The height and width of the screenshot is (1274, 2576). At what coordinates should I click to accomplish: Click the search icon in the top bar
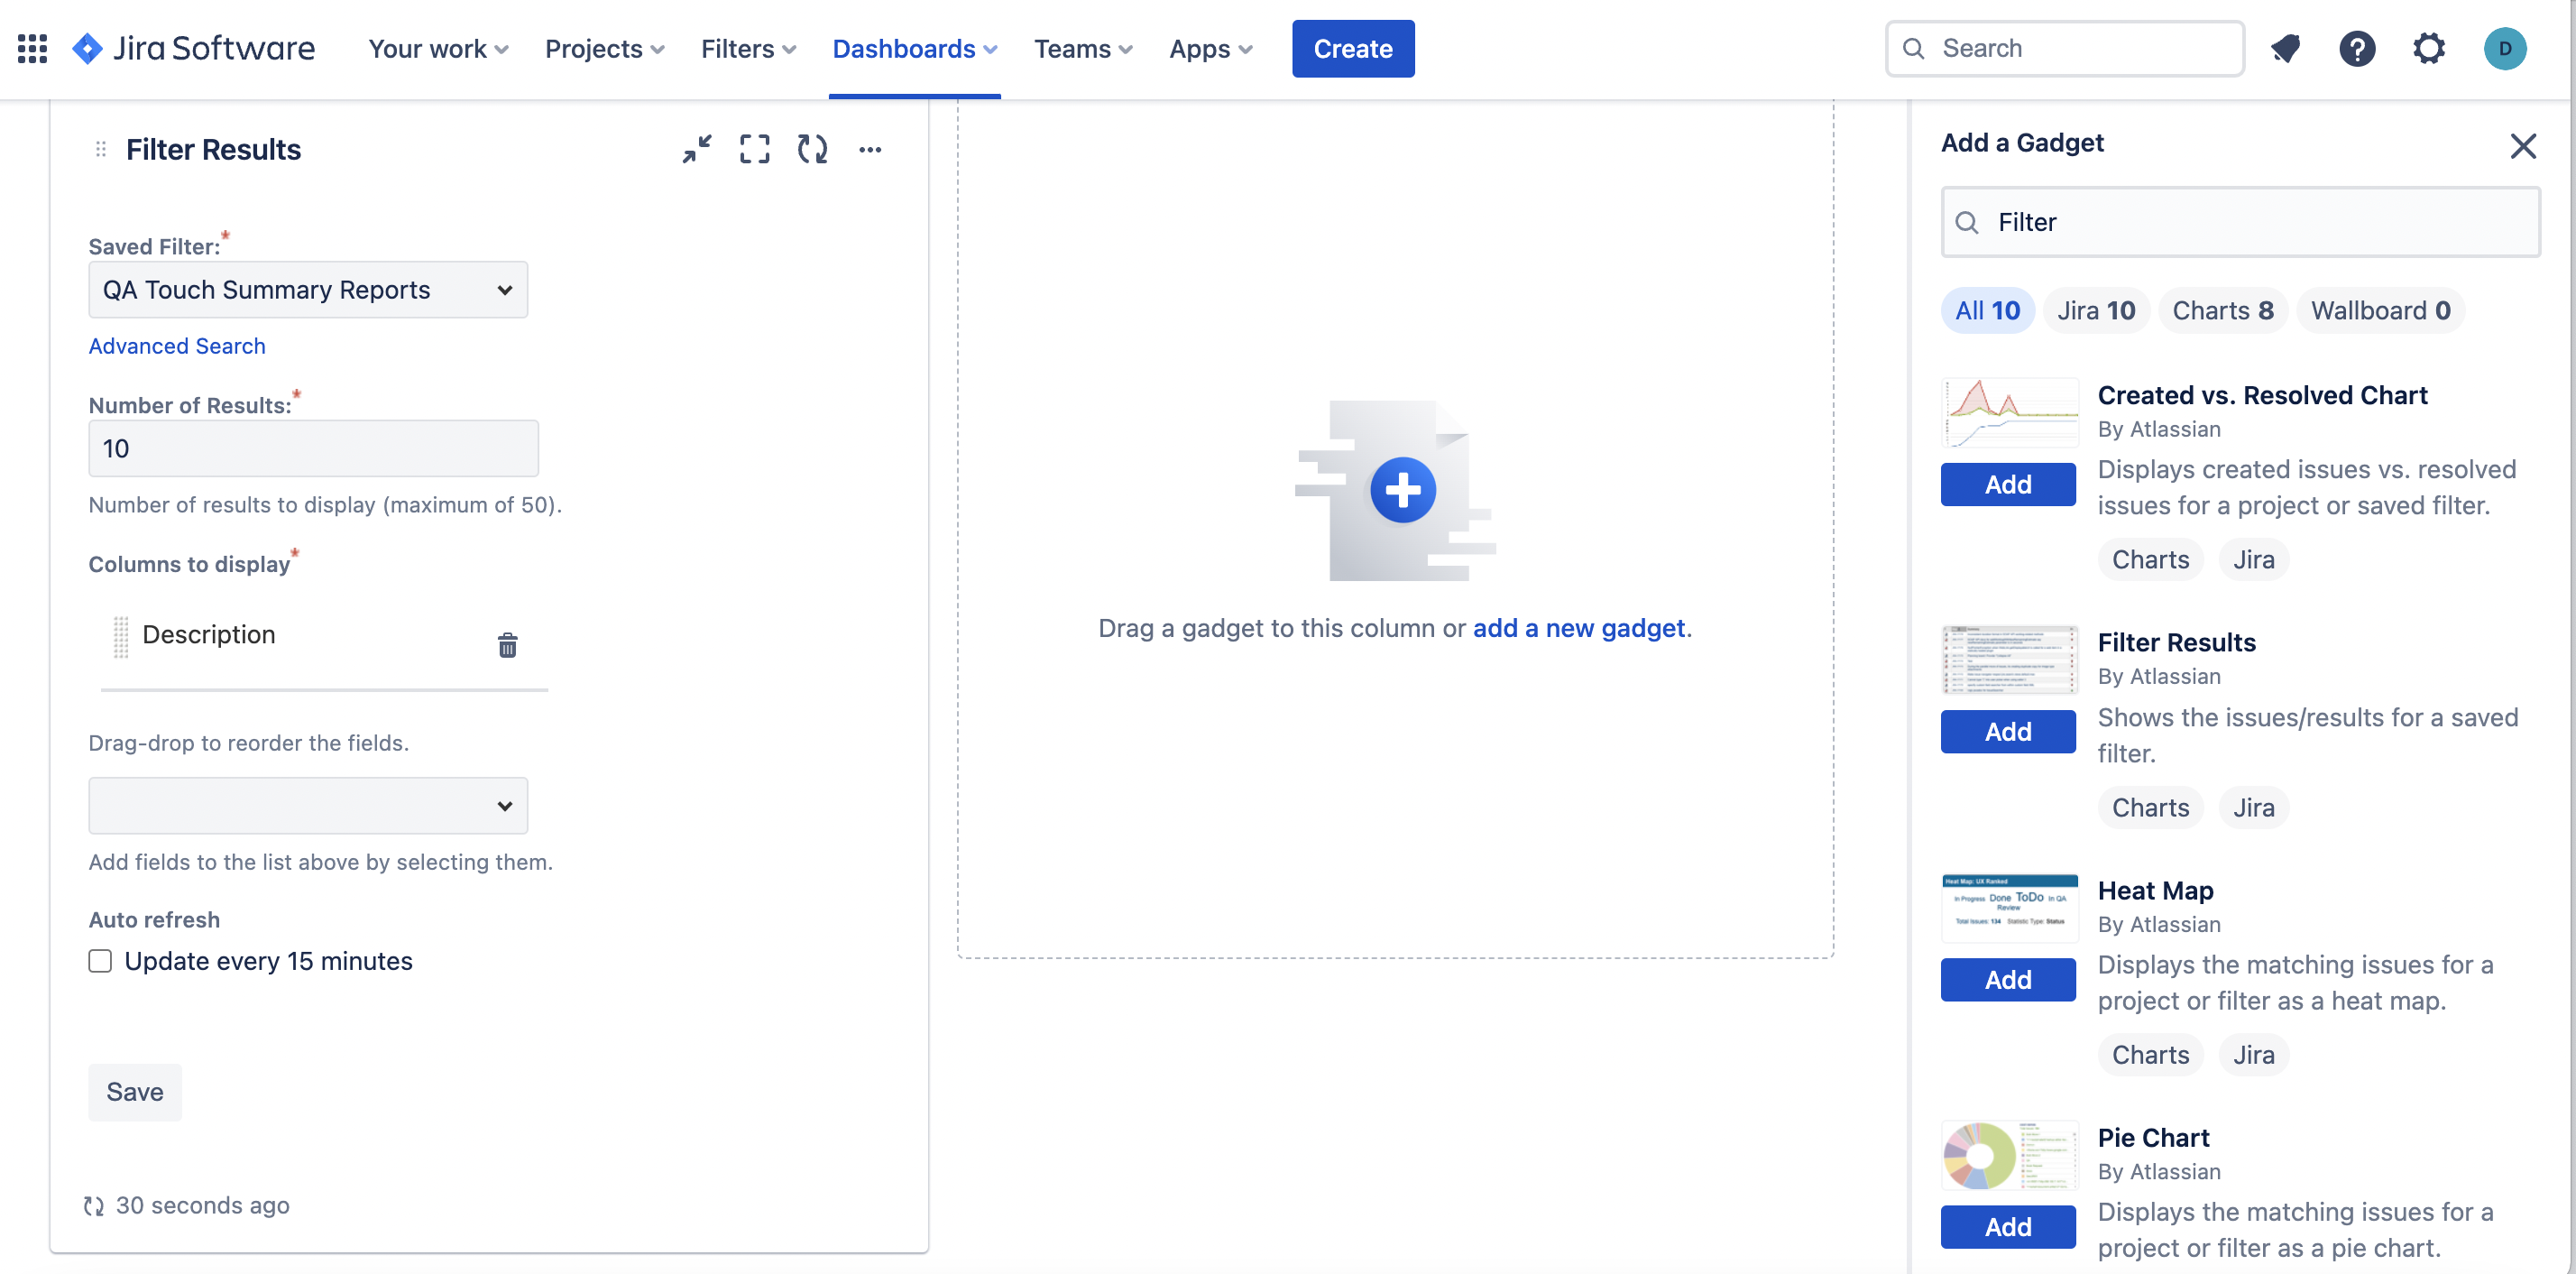[x=1913, y=48]
